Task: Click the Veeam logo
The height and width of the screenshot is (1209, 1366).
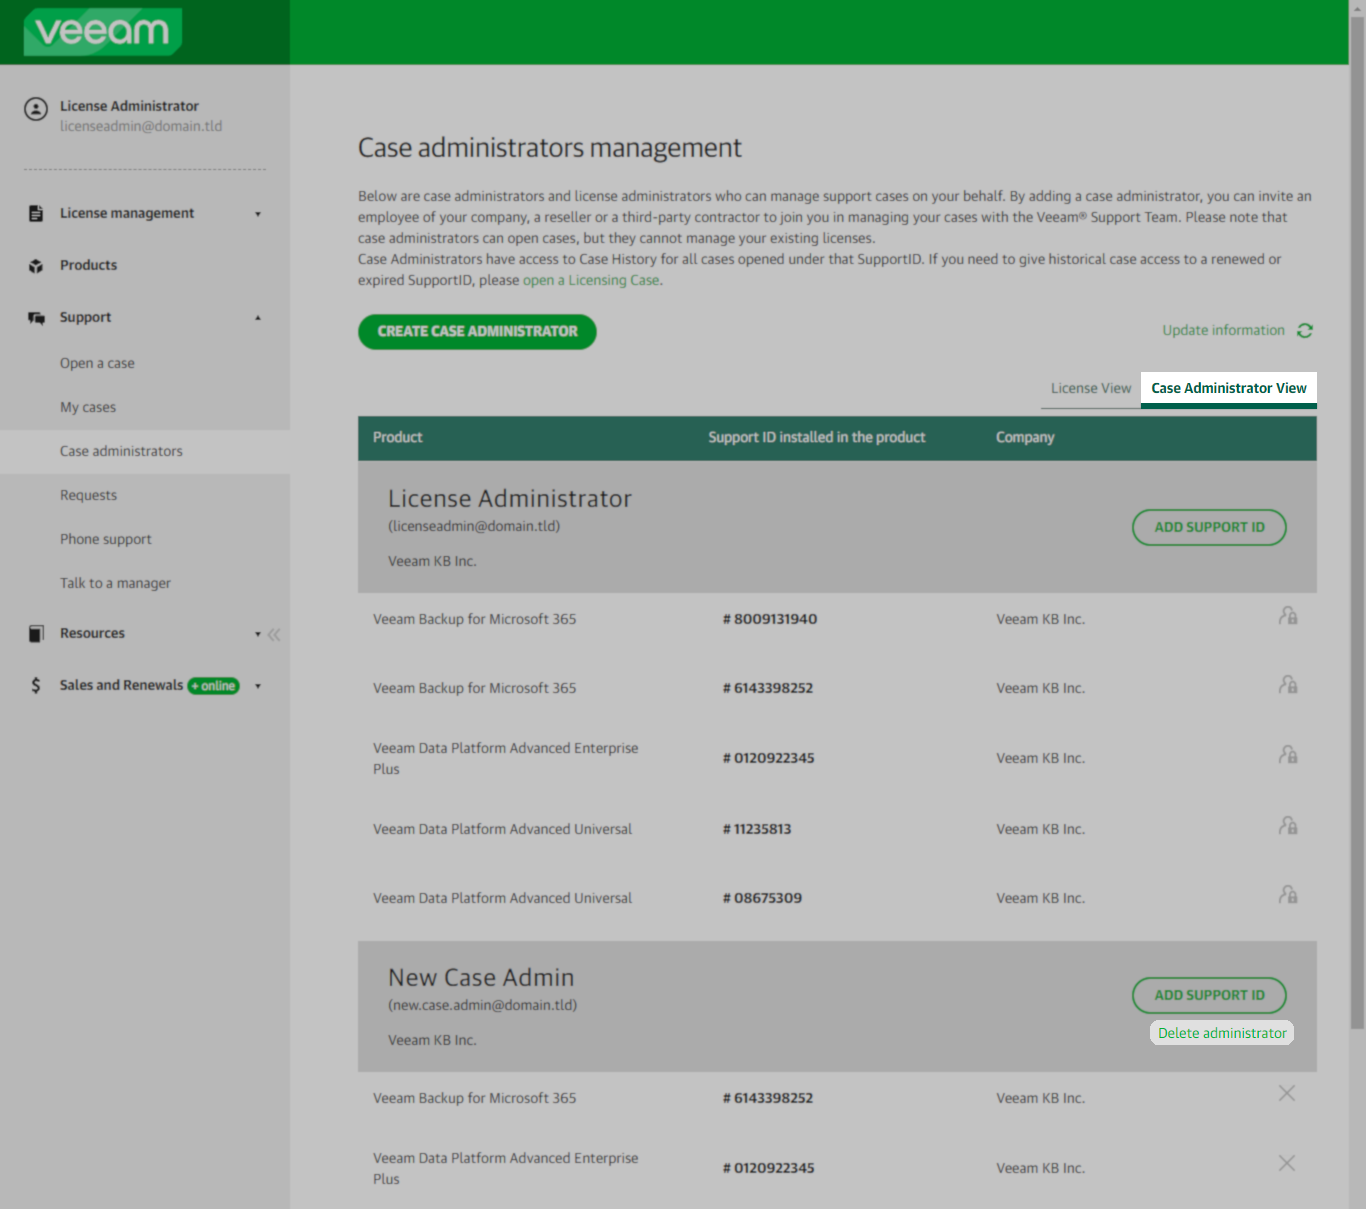Action: pyautogui.click(x=102, y=31)
